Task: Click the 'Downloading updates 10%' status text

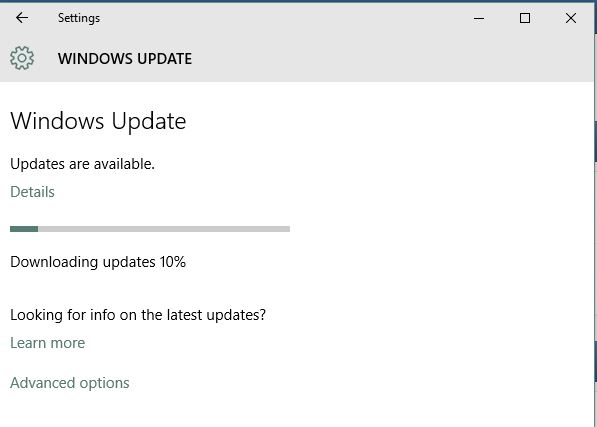Action: point(98,262)
